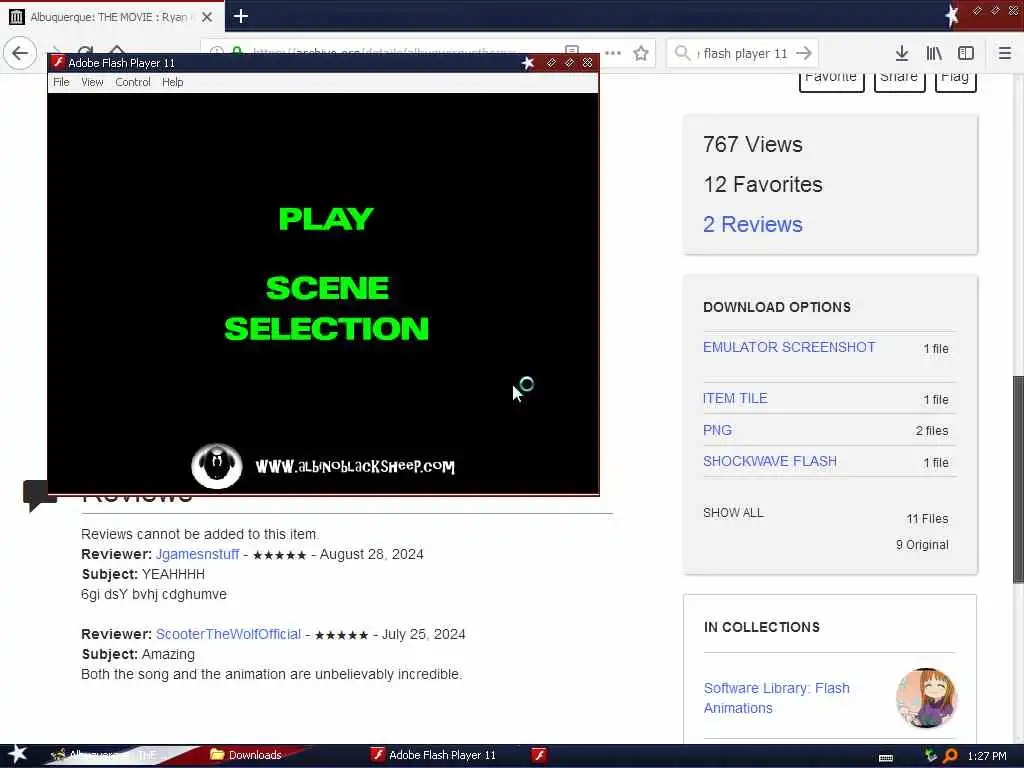The image size is (1024, 768).
Task: Close the Albuquerque: THE MOVIE tab
Action: point(206,17)
